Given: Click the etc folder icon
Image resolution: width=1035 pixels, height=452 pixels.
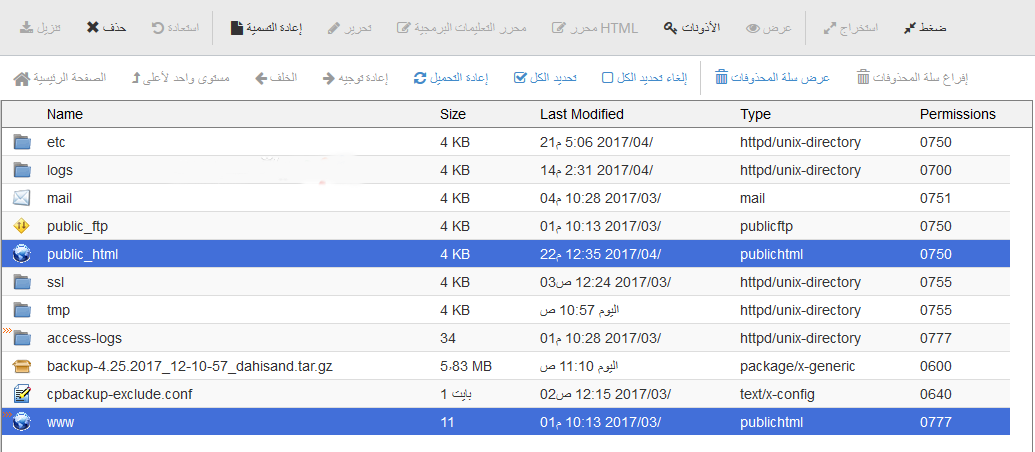Looking at the screenshot, I should [x=22, y=142].
